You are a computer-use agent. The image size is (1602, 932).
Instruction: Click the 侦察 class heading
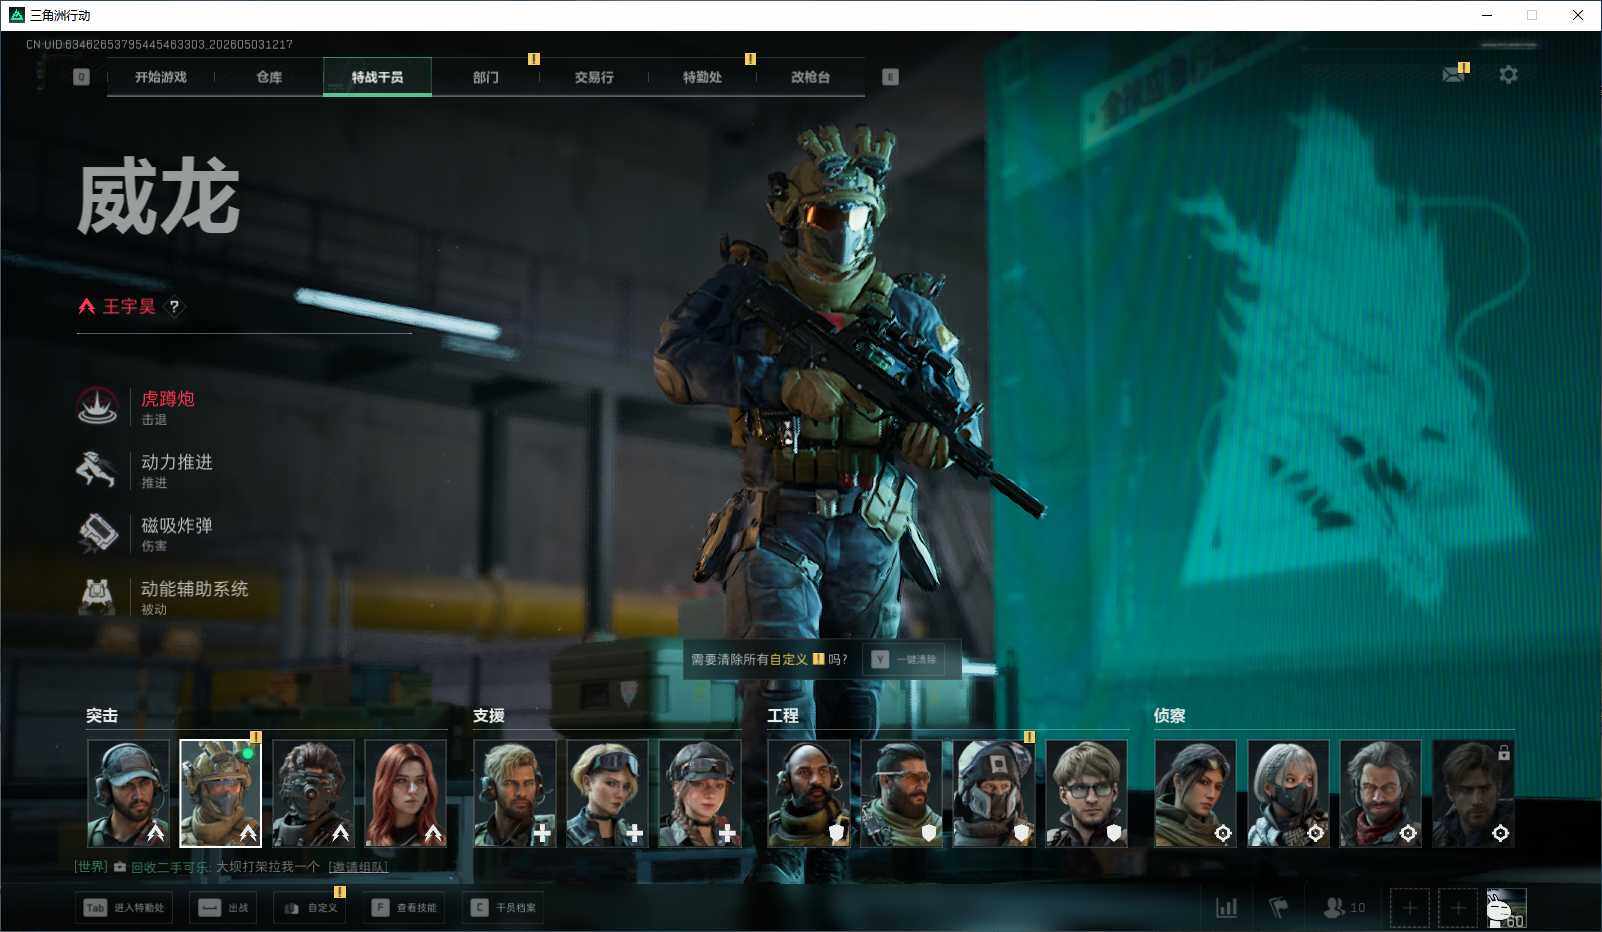tap(1170, 716)
